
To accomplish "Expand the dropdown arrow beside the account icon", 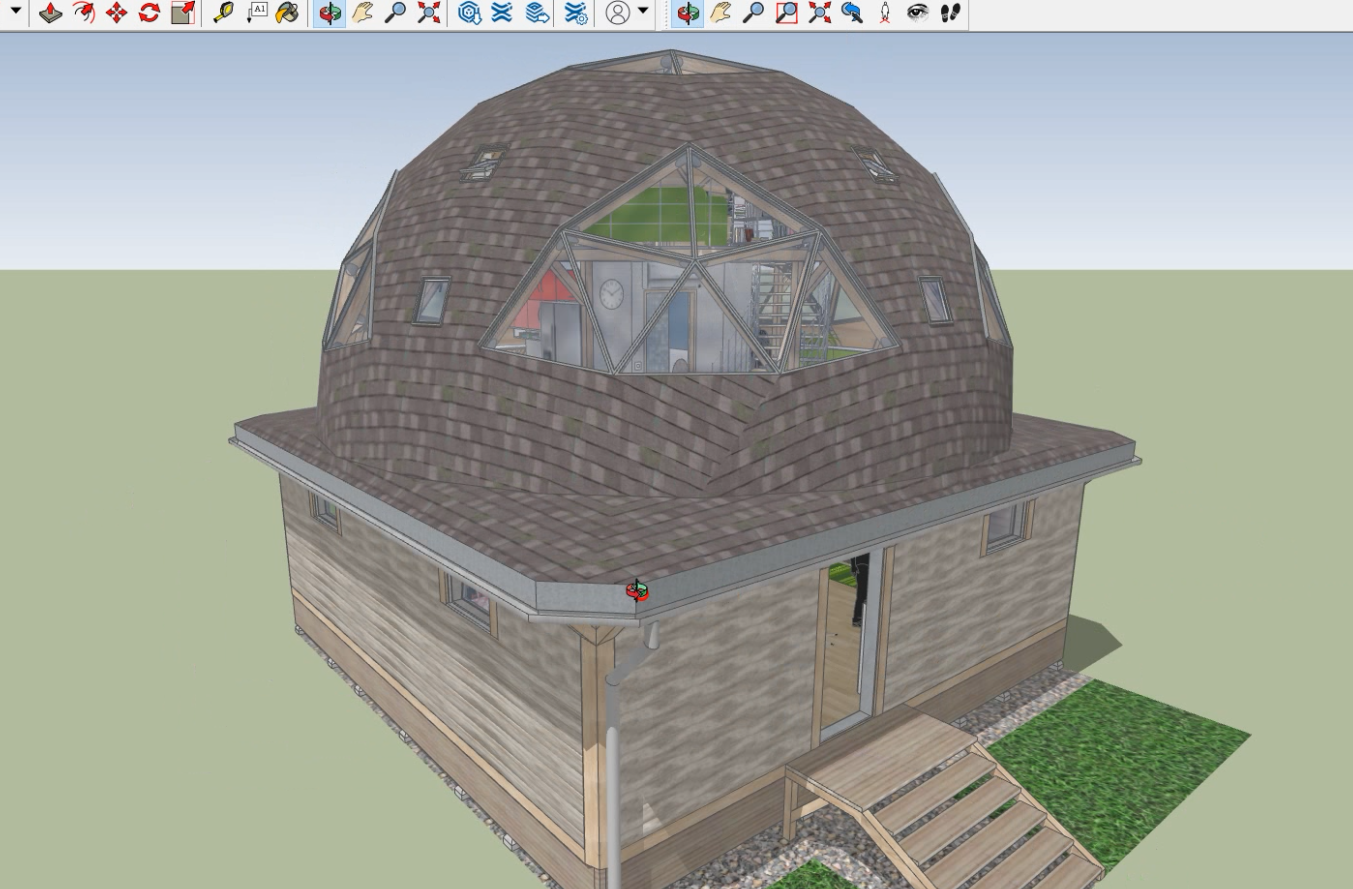I will (x=643, y=12).
